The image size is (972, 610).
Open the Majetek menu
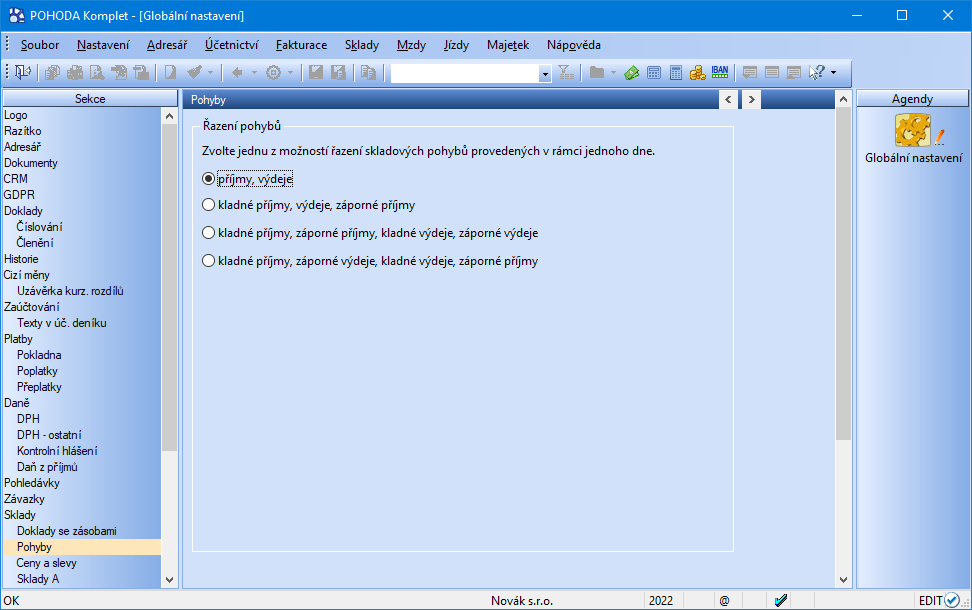click(x=508, y=45)
